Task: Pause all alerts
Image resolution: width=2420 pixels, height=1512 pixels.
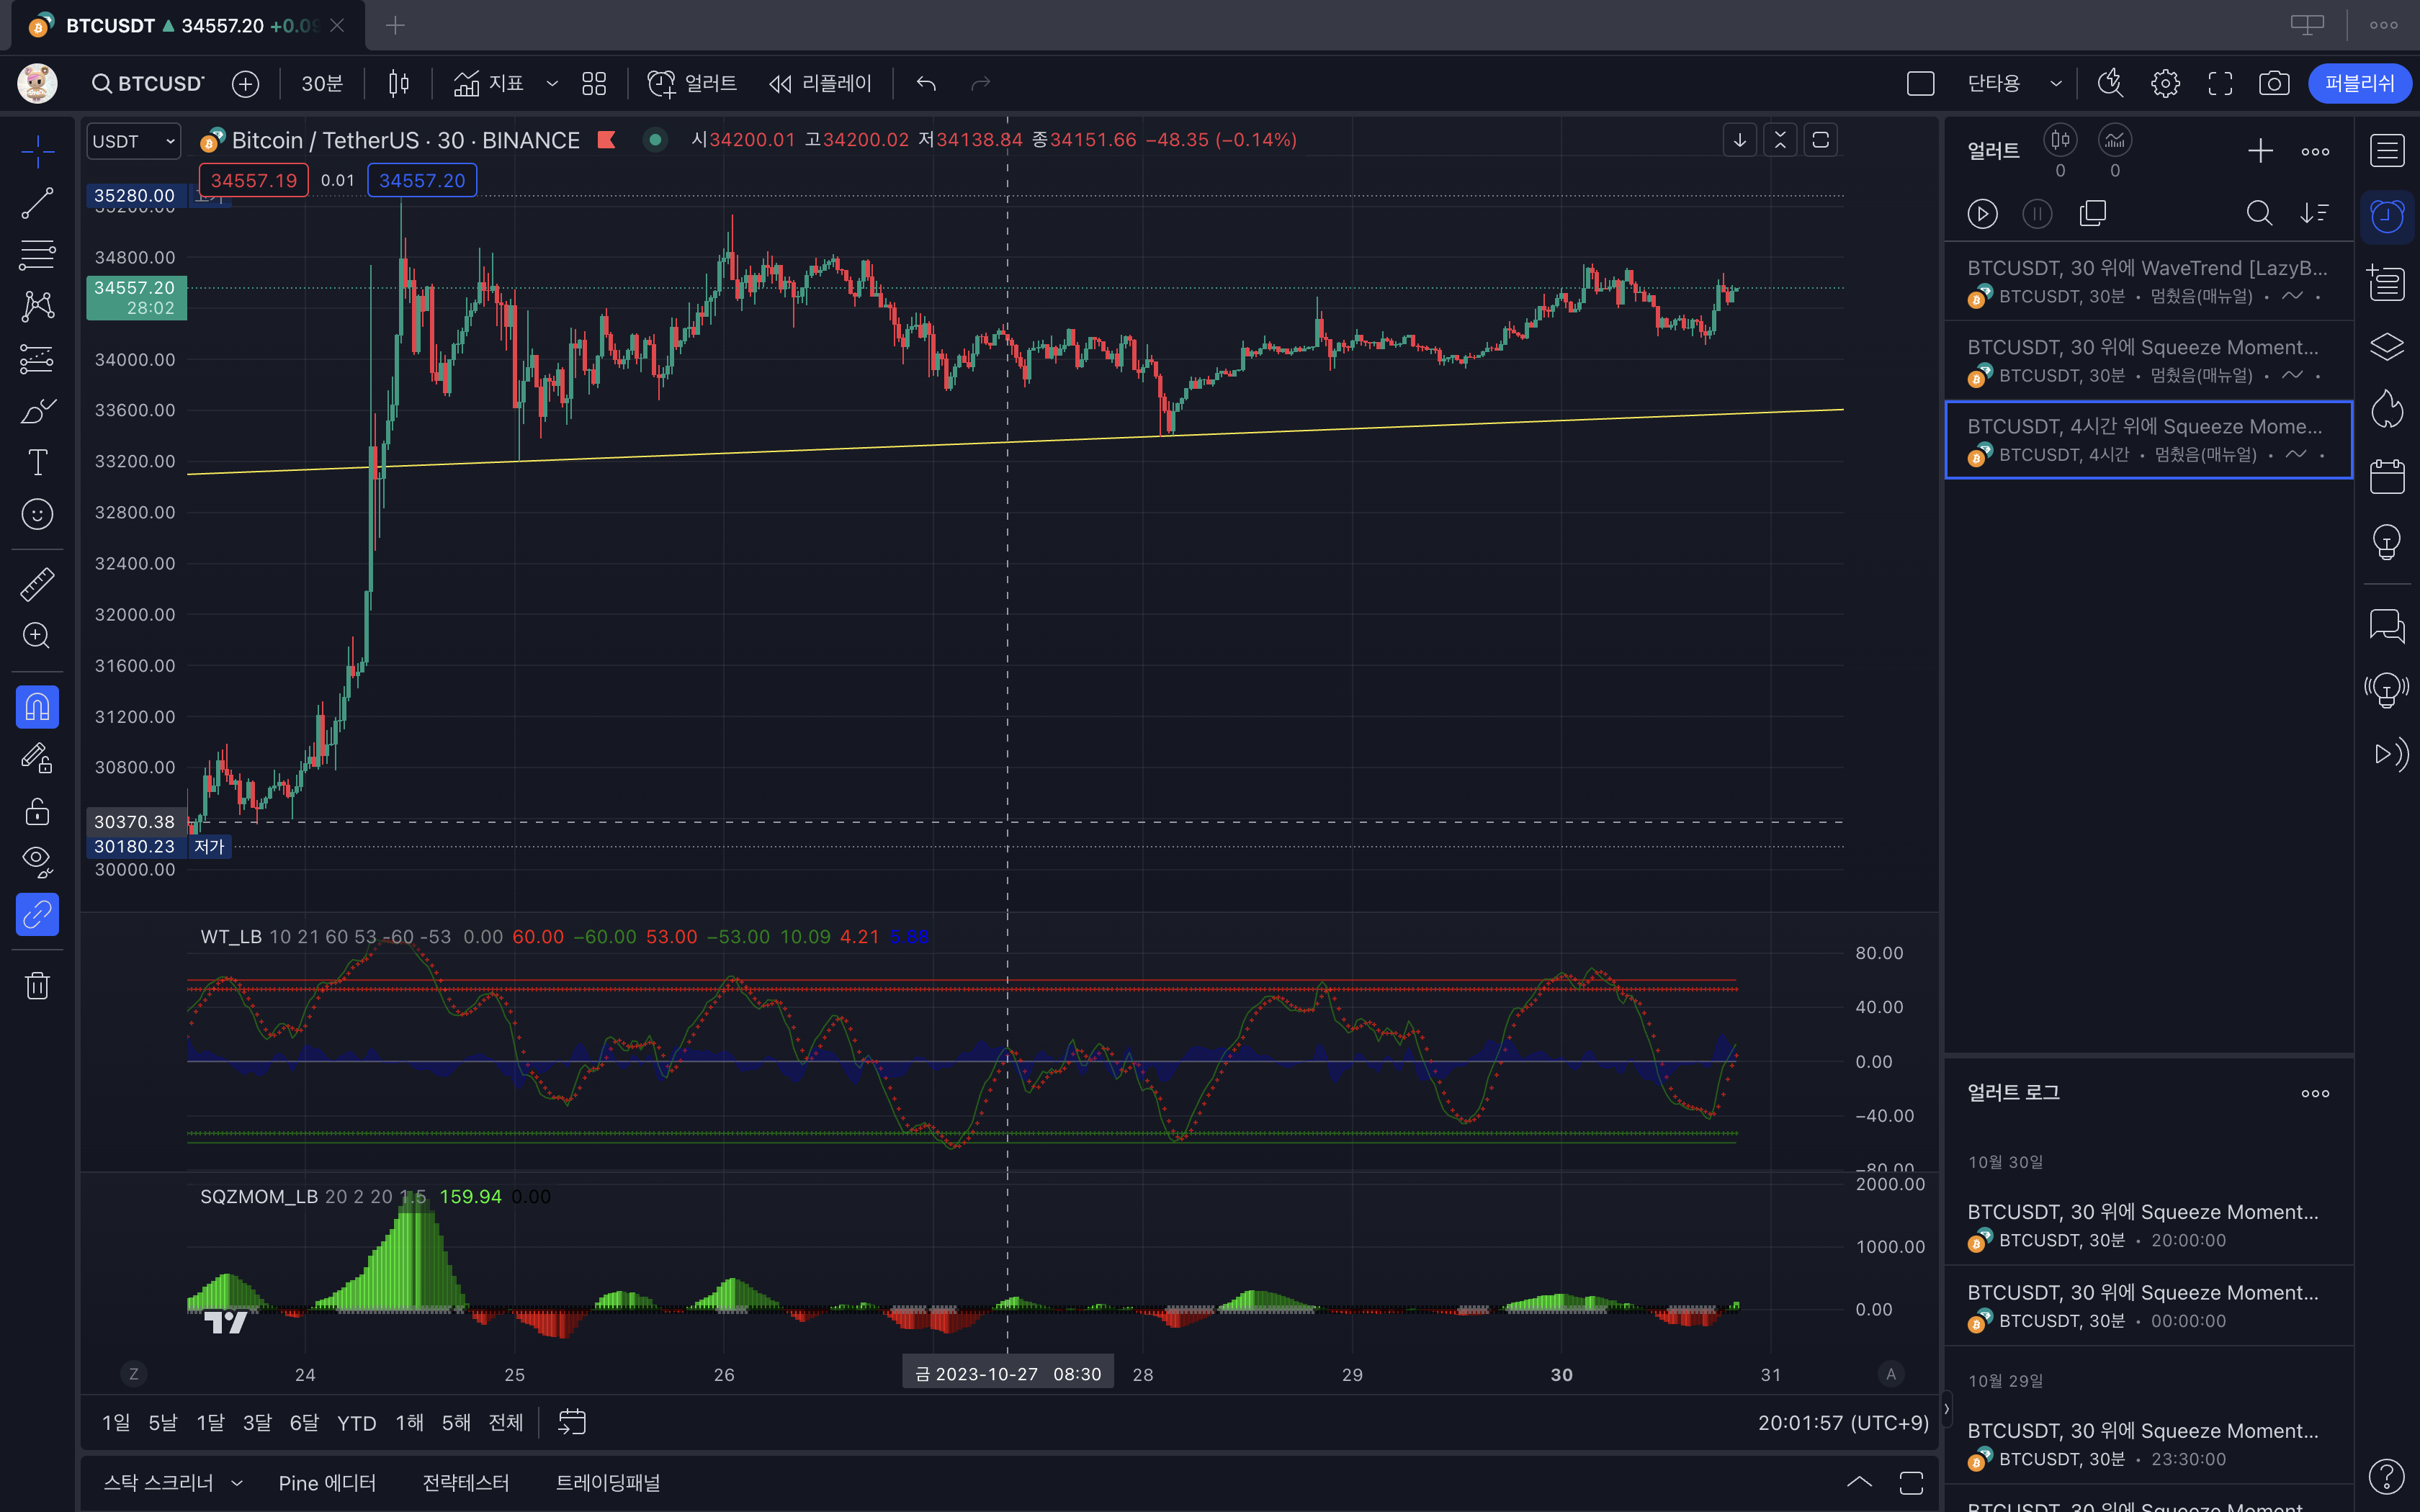Action: pos(2037,213)
